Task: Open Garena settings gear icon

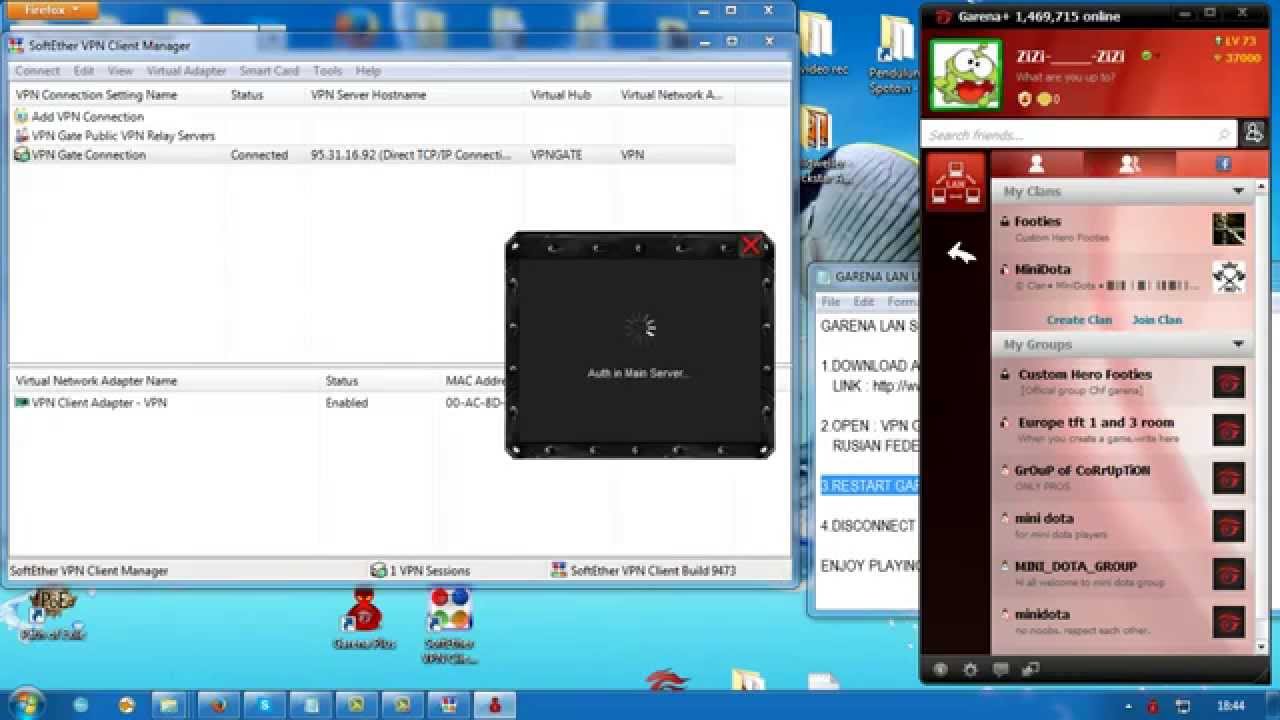Action: click(x=969, y=670)
